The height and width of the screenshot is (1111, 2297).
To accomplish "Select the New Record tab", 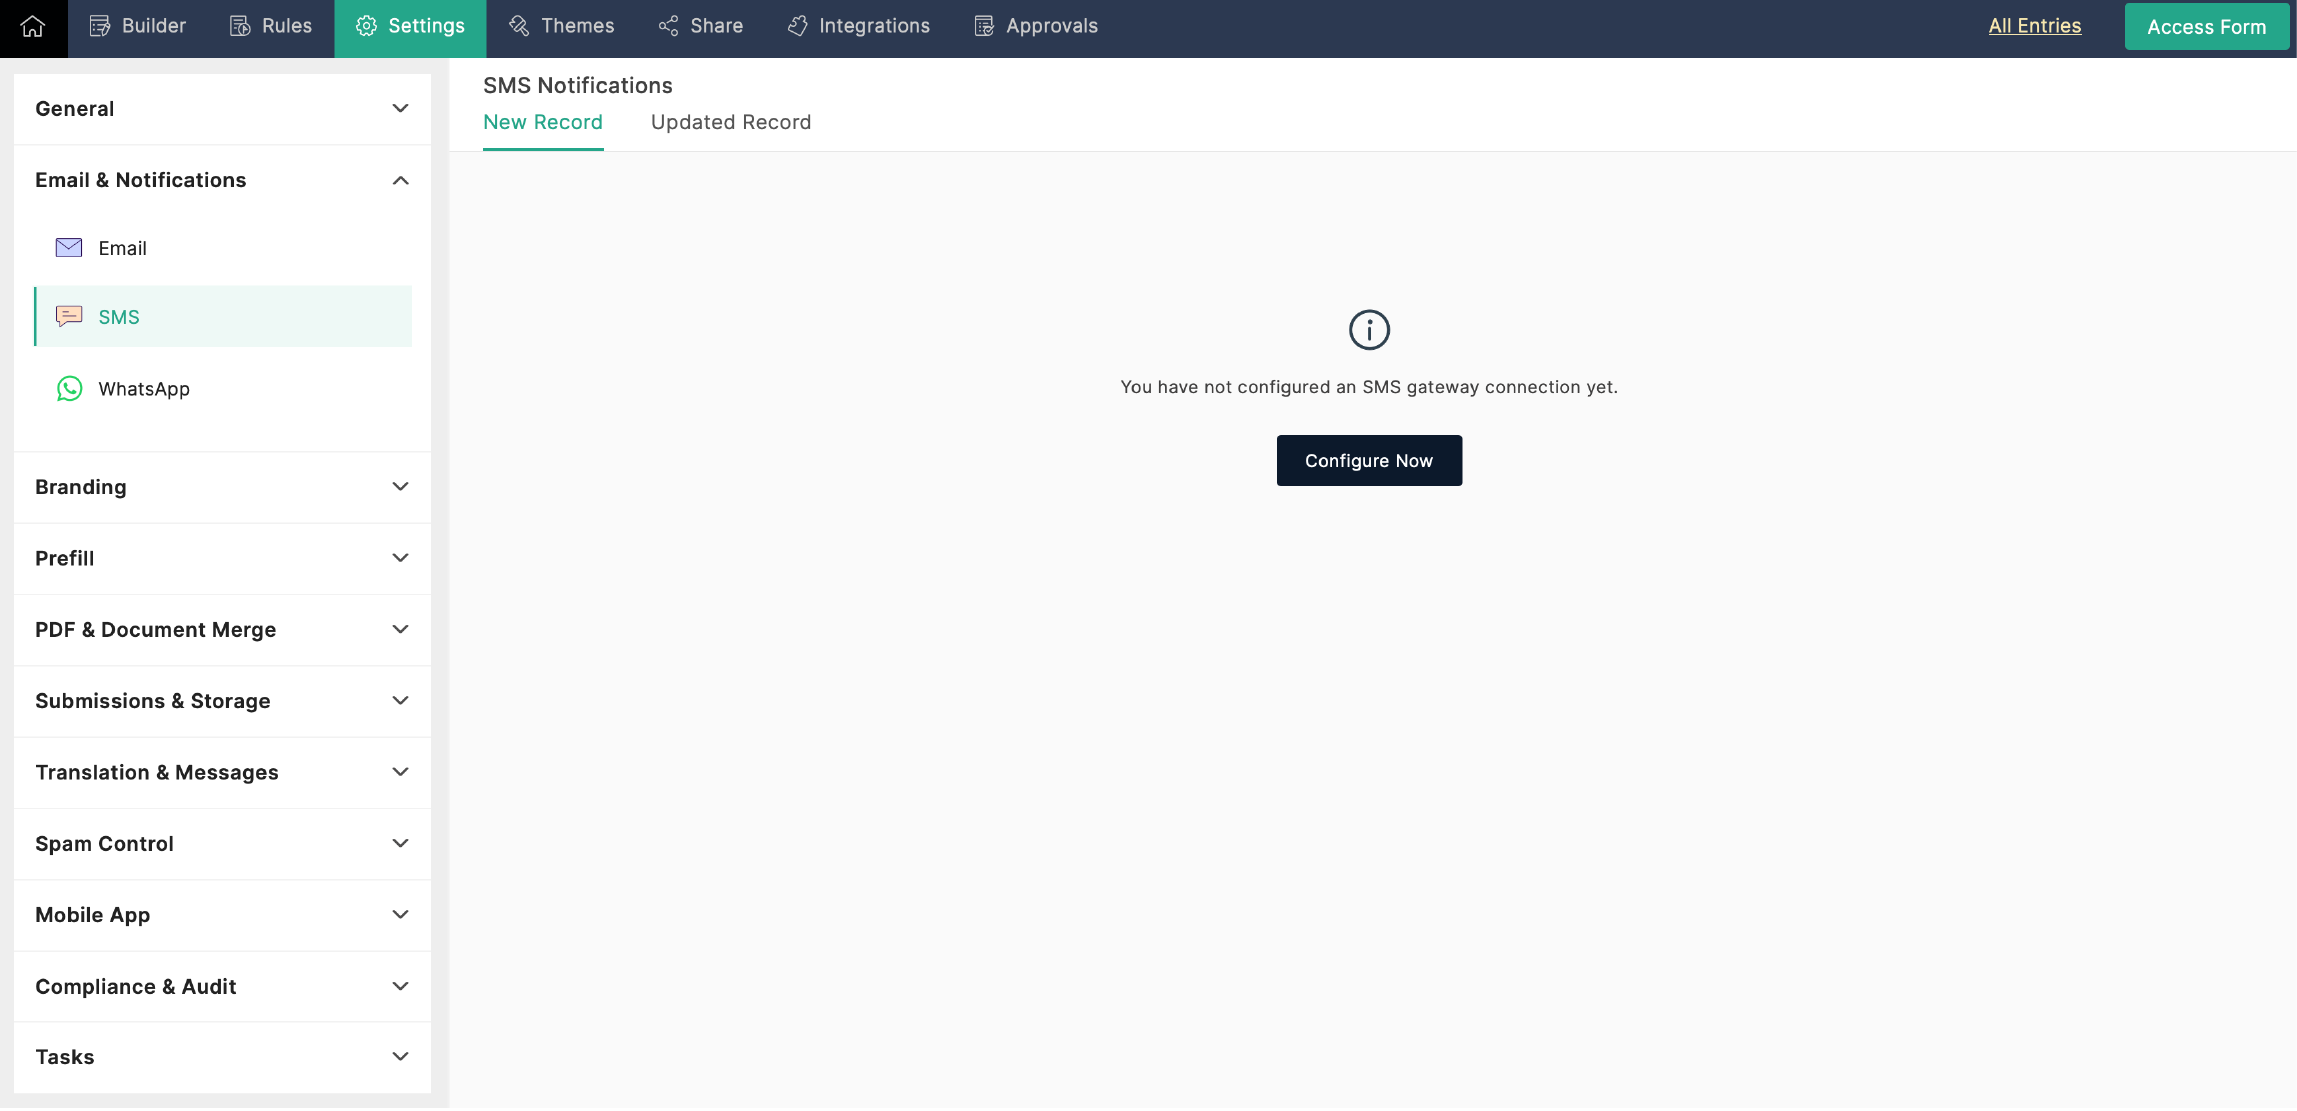I will click(543, 122).
